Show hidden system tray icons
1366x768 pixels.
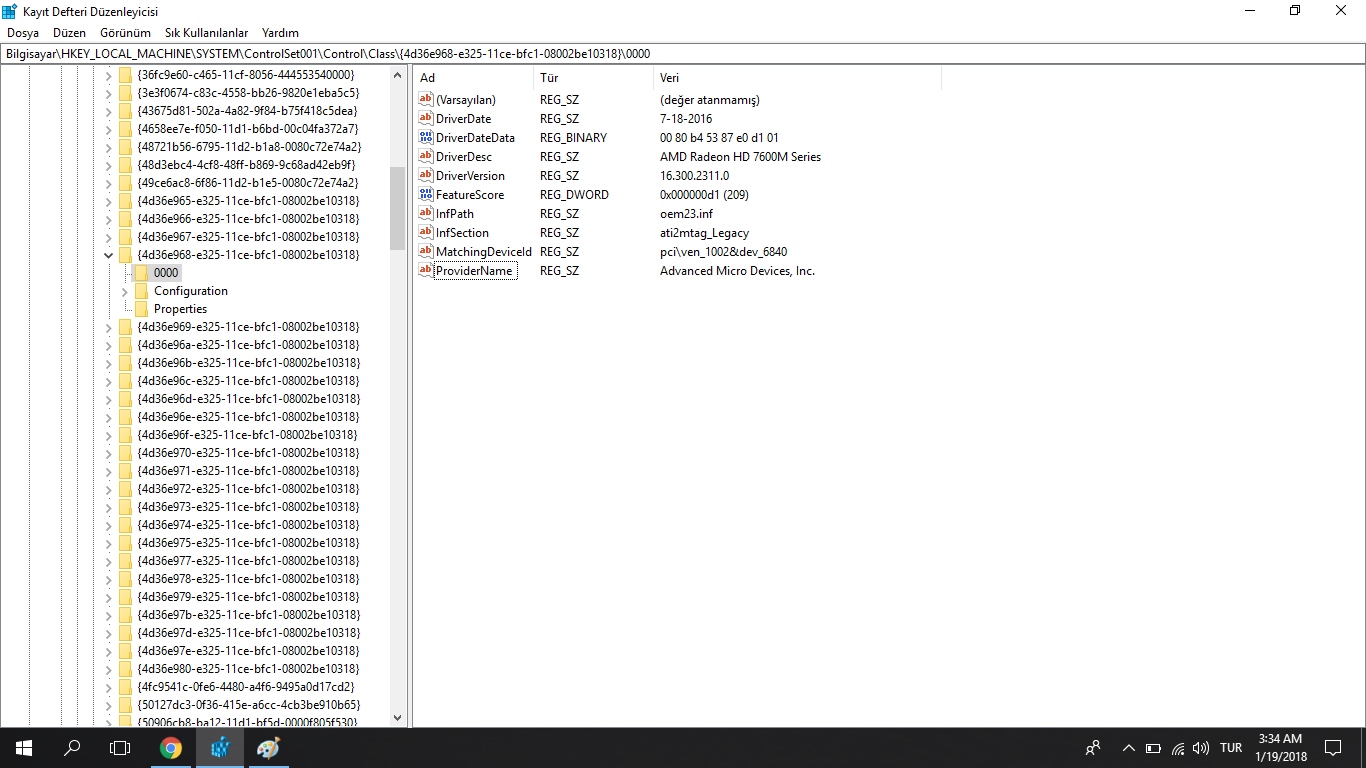pos(1128,748)
